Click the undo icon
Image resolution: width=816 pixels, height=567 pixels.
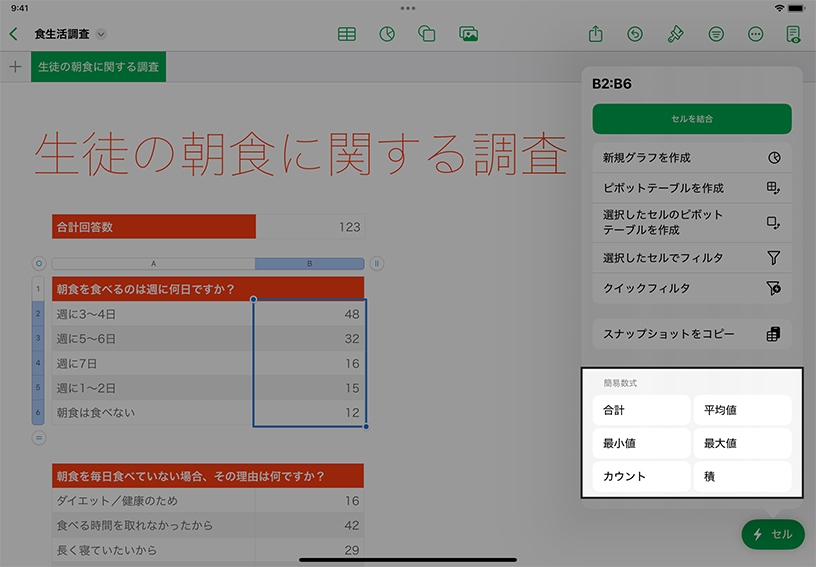coord(635,34)
